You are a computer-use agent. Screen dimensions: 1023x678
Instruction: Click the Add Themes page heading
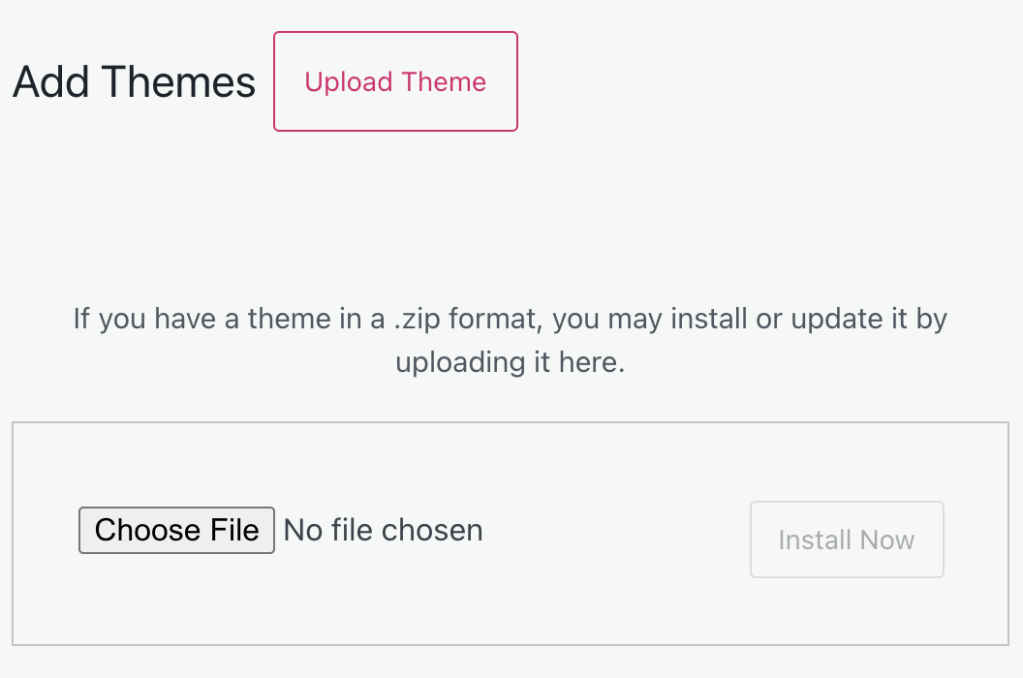click(132, 81)
